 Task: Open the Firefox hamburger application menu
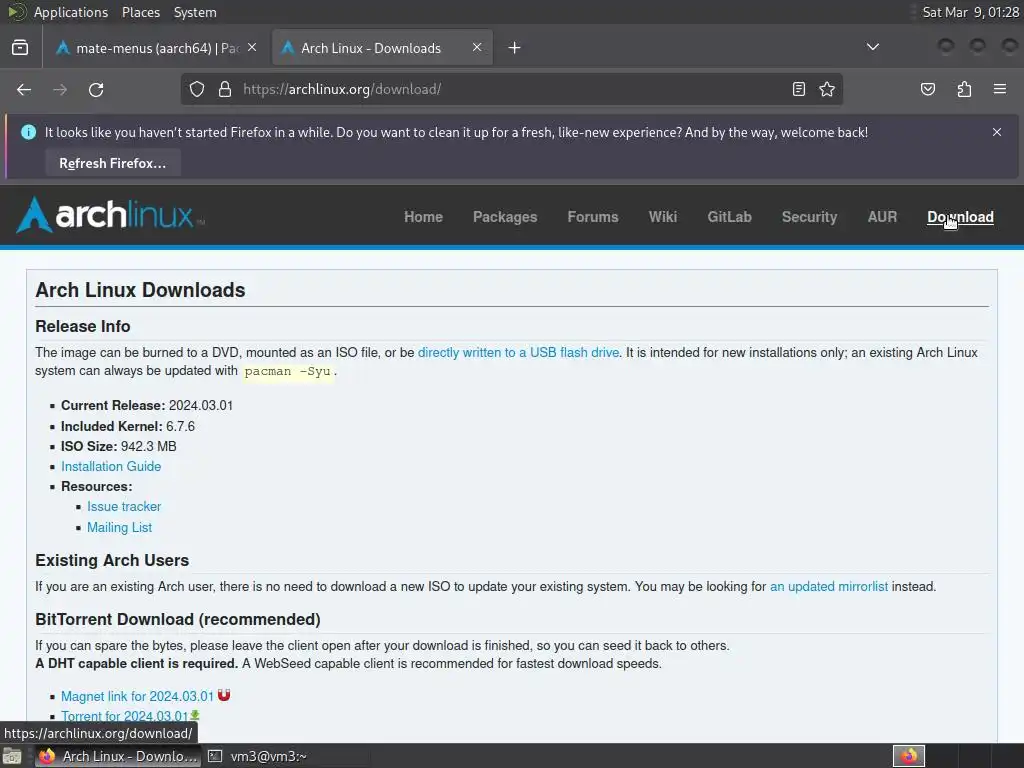[1000, 89]
